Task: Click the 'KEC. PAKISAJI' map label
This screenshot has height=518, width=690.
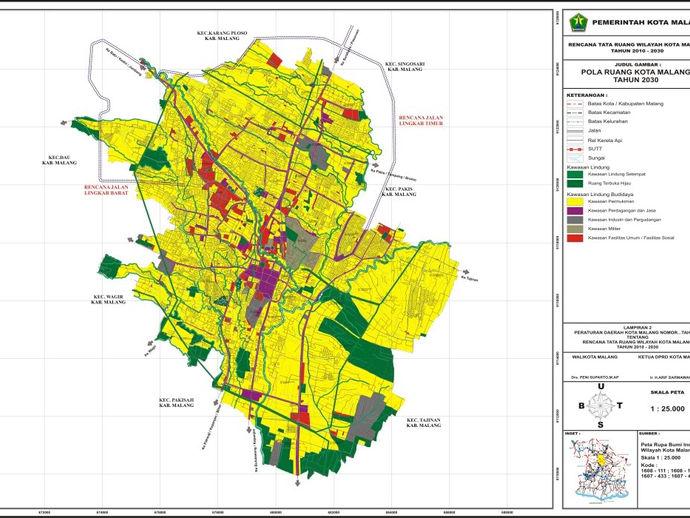Action: pos(176,403)
